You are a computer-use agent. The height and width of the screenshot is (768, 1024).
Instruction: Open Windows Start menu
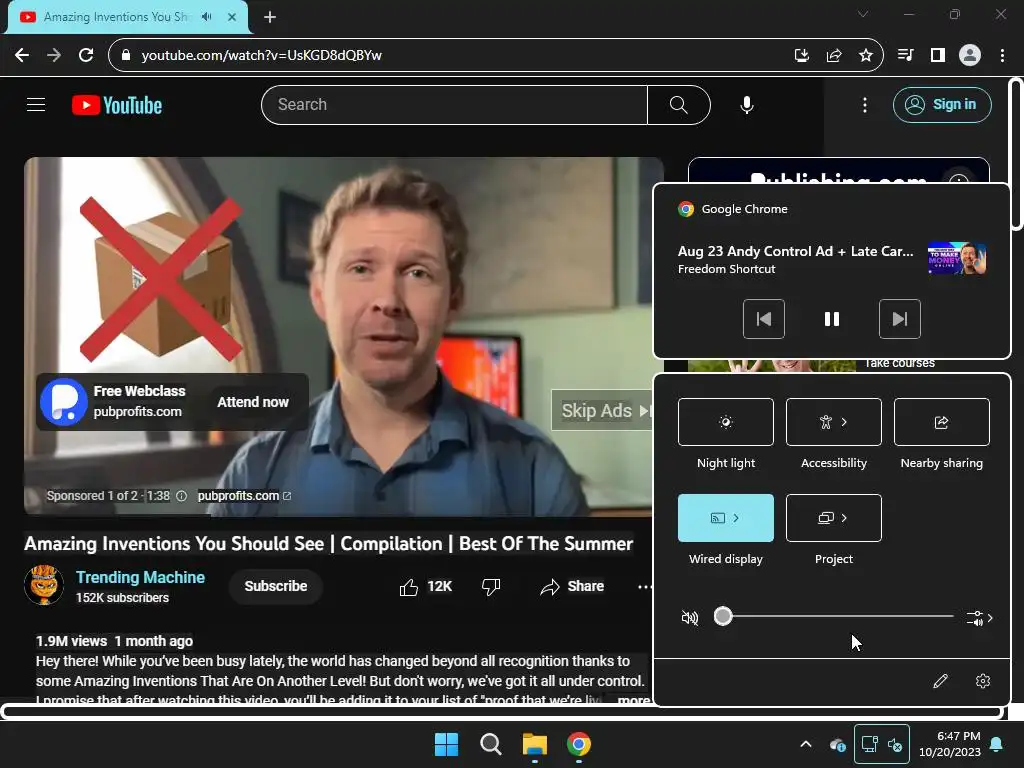(447, 744)
